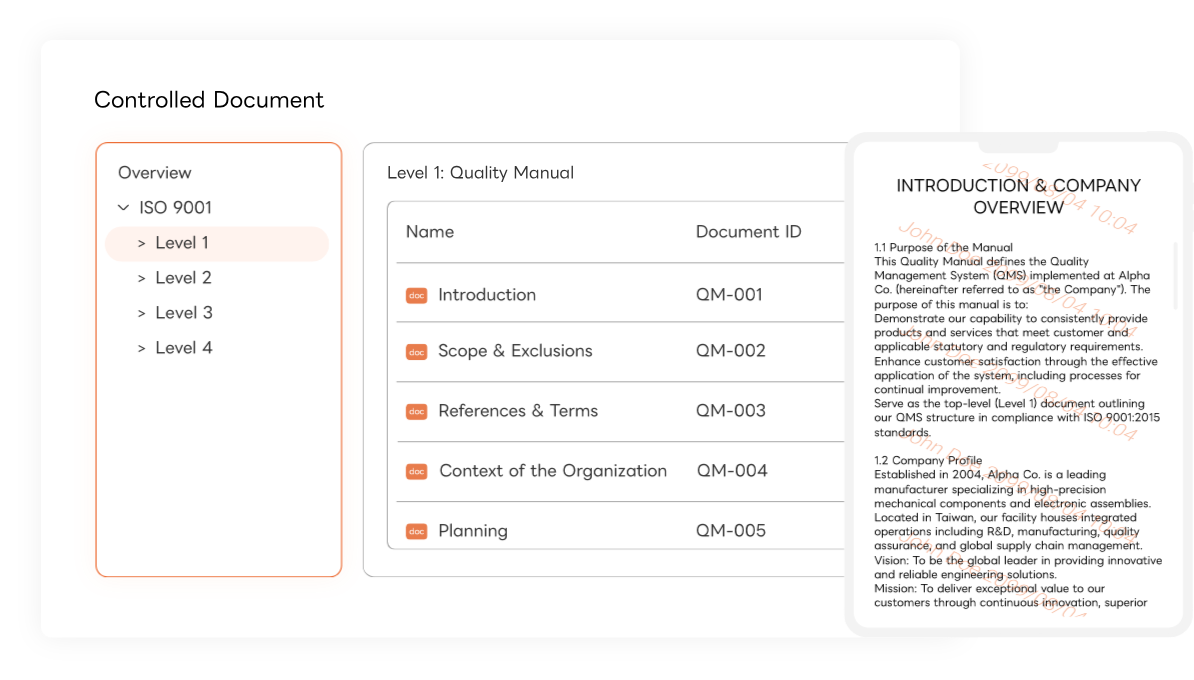Click the QM-005 document ID
The height and width of the screenshot is (680, 1194).
(x=730, y=531)
